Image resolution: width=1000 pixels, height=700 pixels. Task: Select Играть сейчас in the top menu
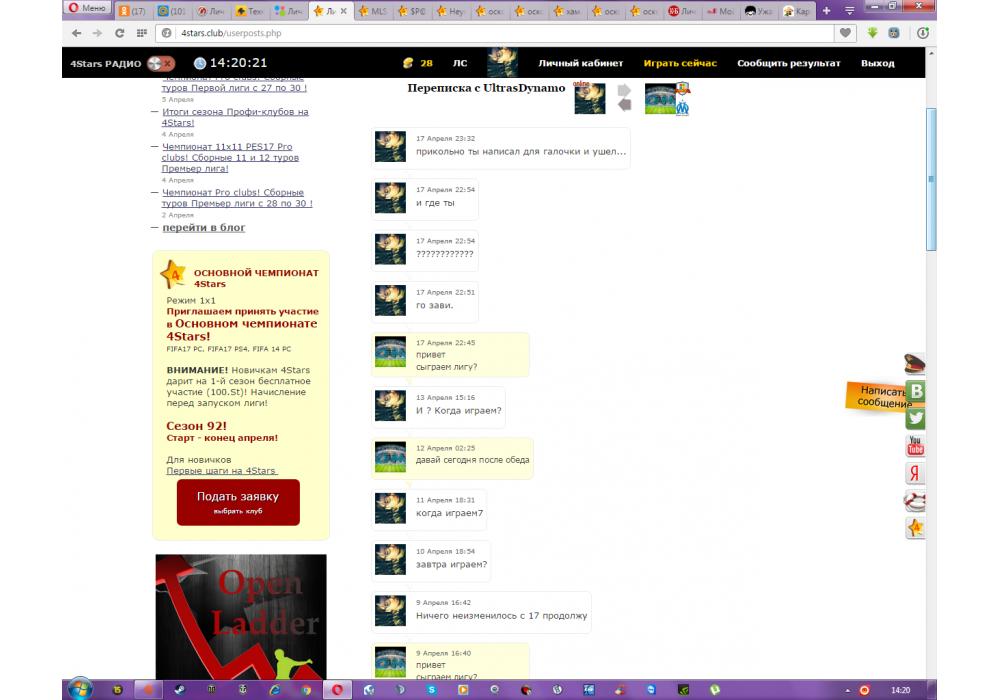click(x=680, y=63)
